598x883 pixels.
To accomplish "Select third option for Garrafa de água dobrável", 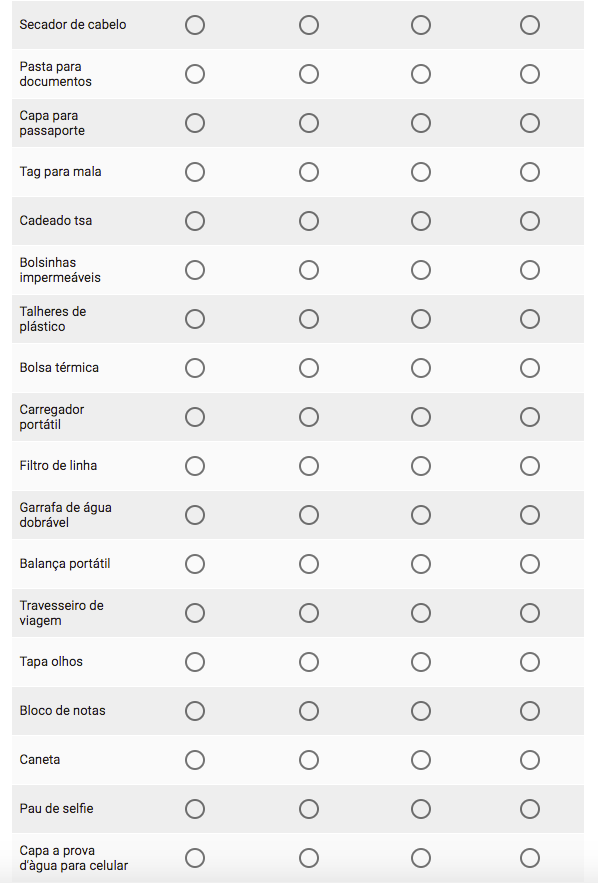I will [x=421, y=515].
